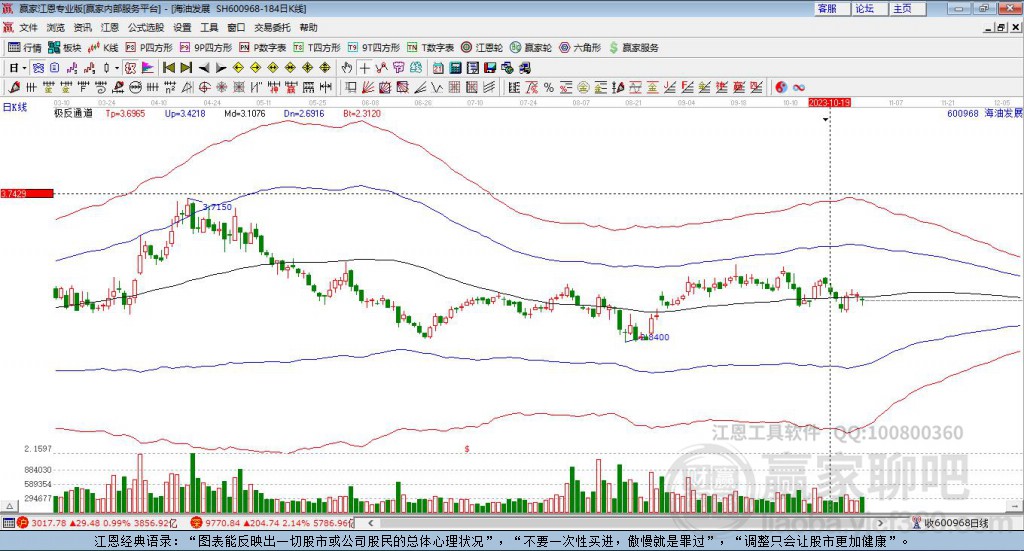Open the P数字表 tool
Image resolution: width=1024 pixels, height=551 pixels.
263,47
